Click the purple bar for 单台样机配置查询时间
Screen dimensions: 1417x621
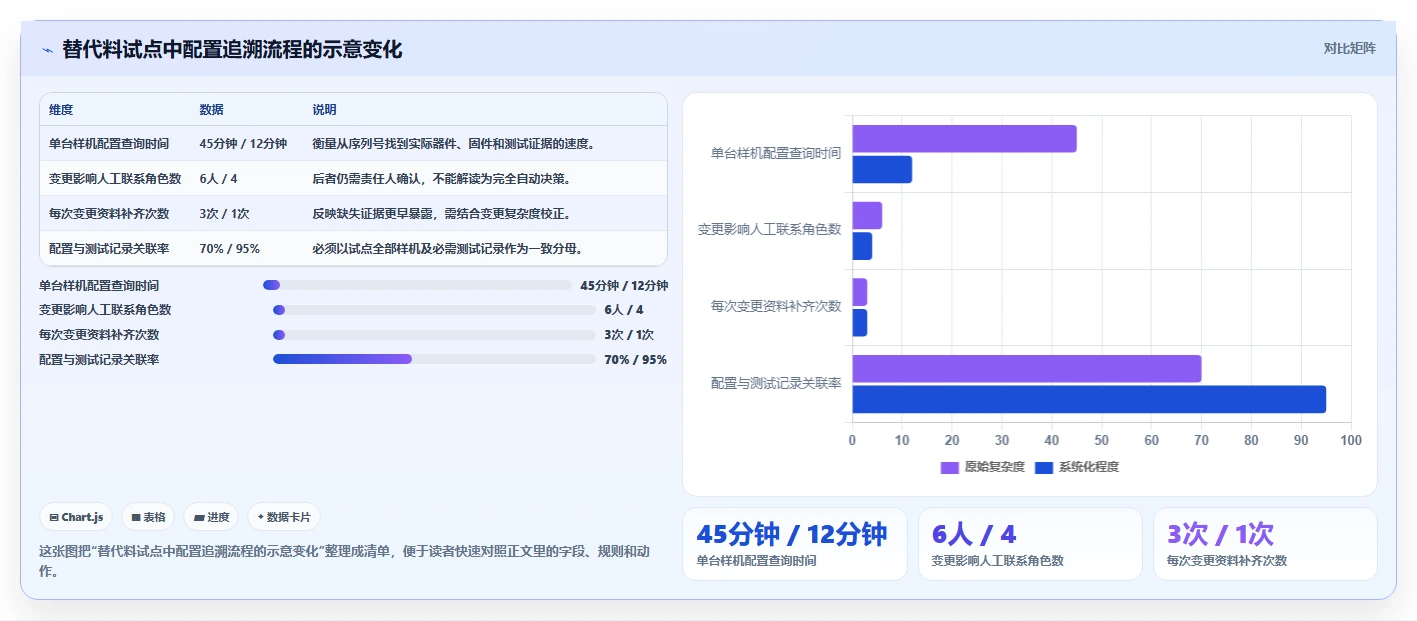[x=964, y=139]
